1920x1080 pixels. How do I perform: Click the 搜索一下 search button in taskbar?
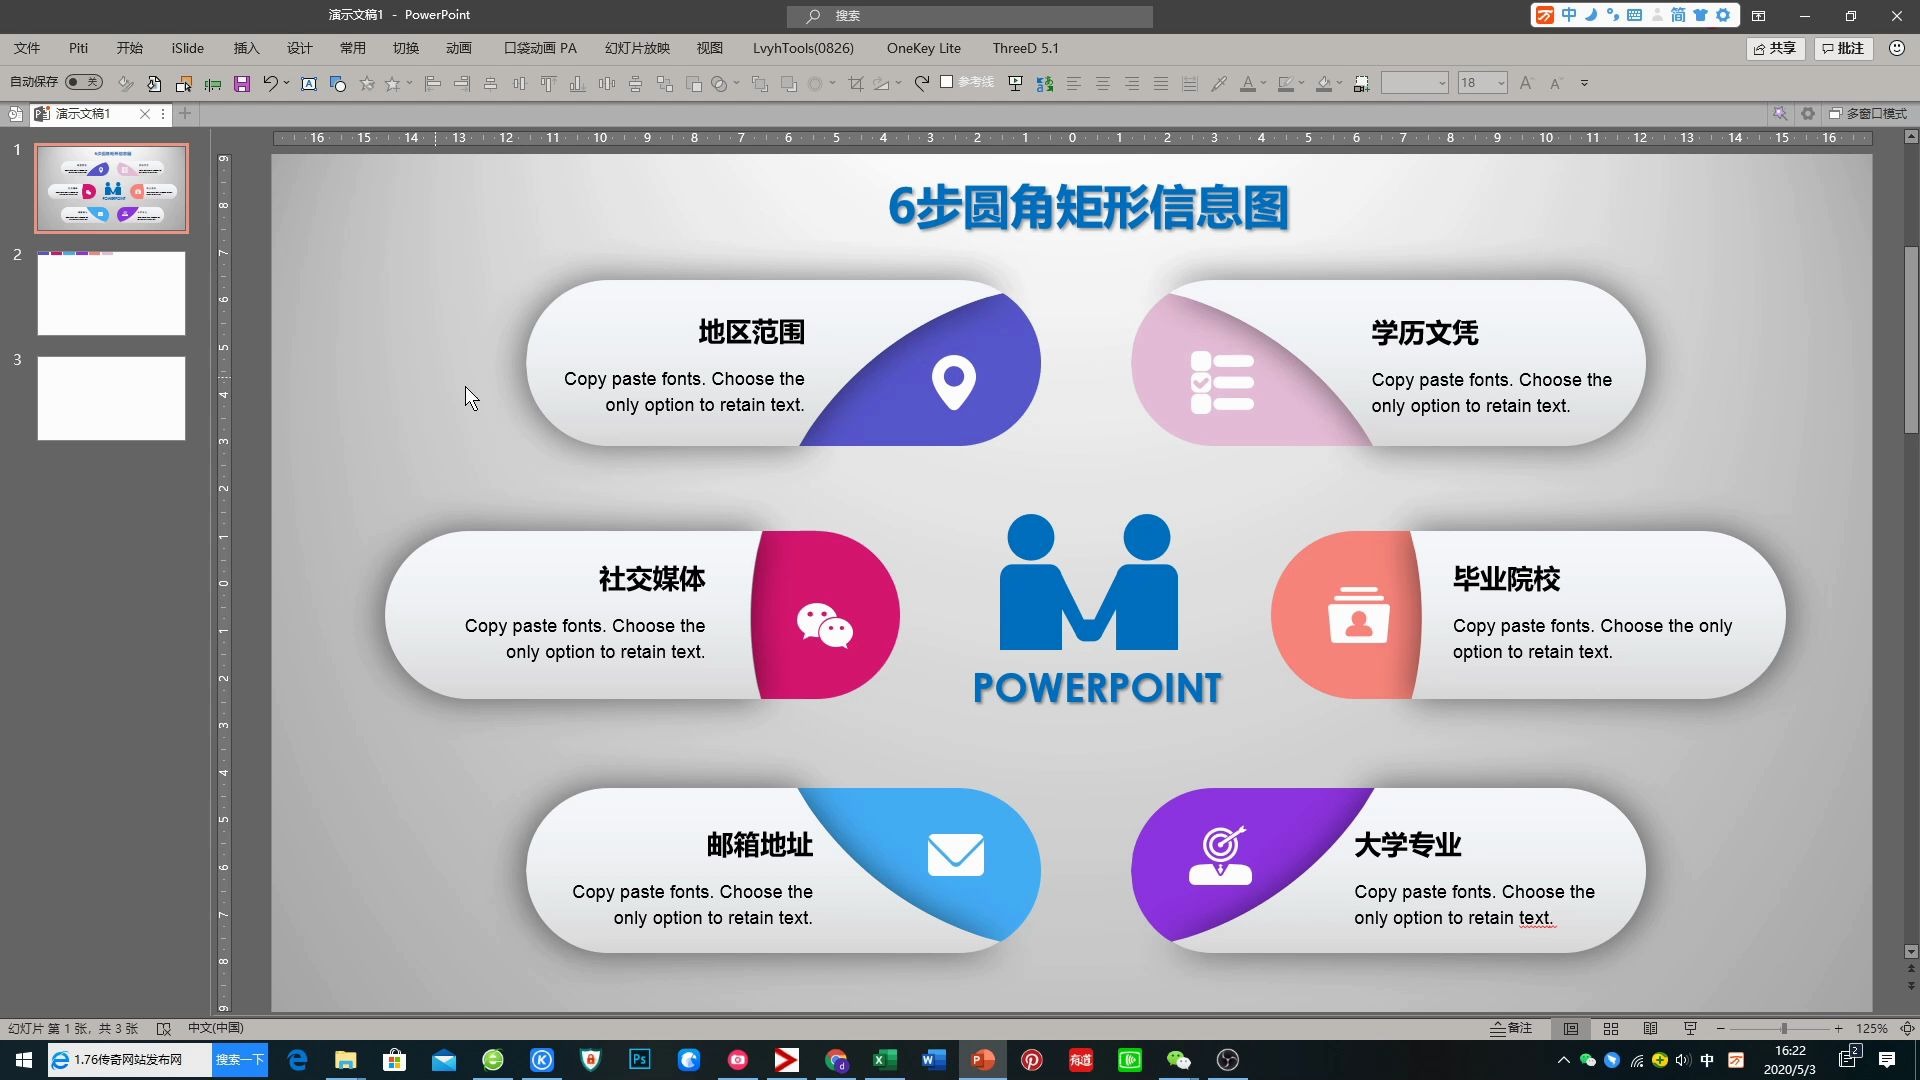pyautogui.click(x=240, y=1060)
